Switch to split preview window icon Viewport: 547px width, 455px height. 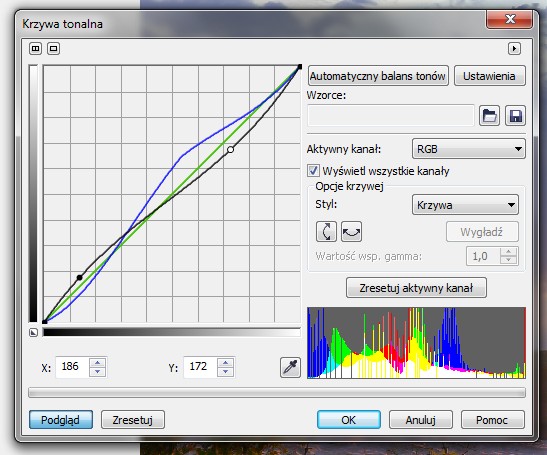[x=35, y=49]
